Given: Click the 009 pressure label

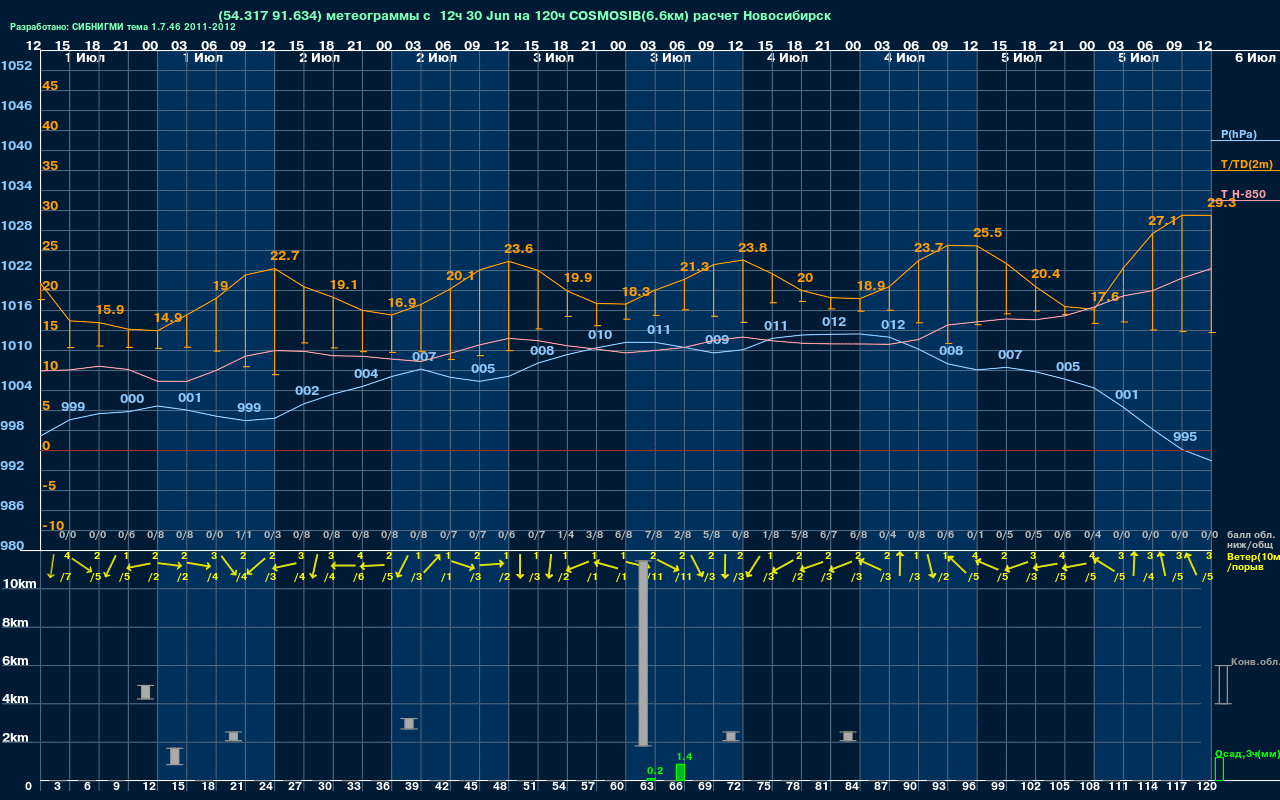Looking at the screenshot, I should click(x=717, y=340).
